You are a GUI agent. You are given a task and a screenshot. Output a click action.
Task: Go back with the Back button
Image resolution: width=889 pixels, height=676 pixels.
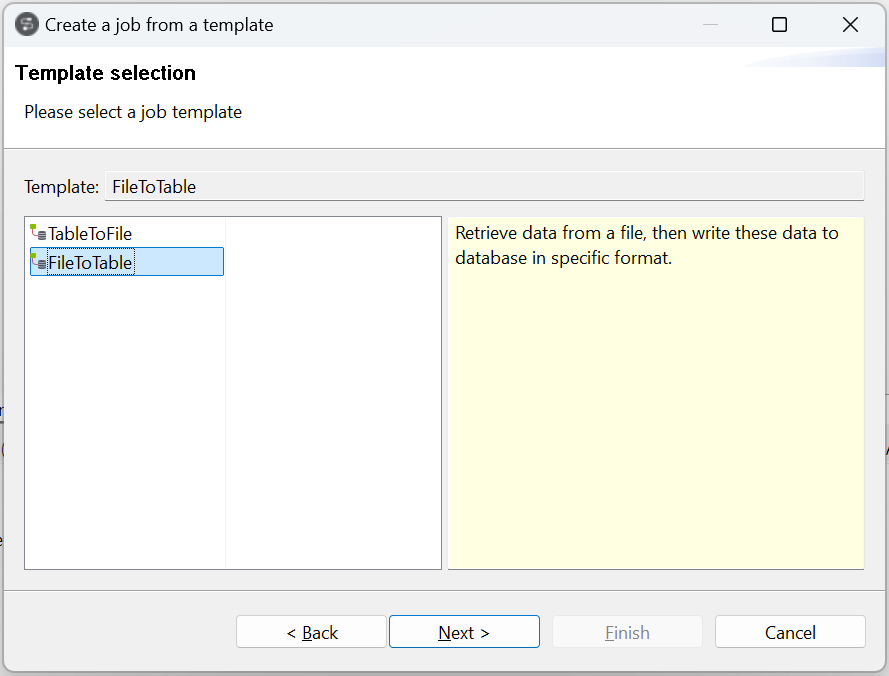click(x=311, y=632)
